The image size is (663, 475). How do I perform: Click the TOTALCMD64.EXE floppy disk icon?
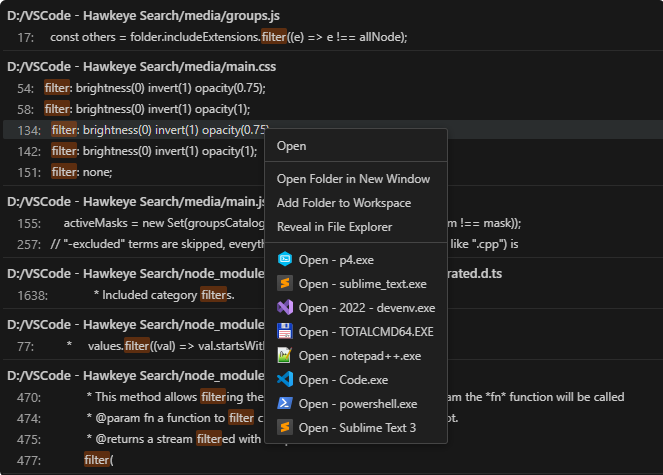[x=285, y=332]
